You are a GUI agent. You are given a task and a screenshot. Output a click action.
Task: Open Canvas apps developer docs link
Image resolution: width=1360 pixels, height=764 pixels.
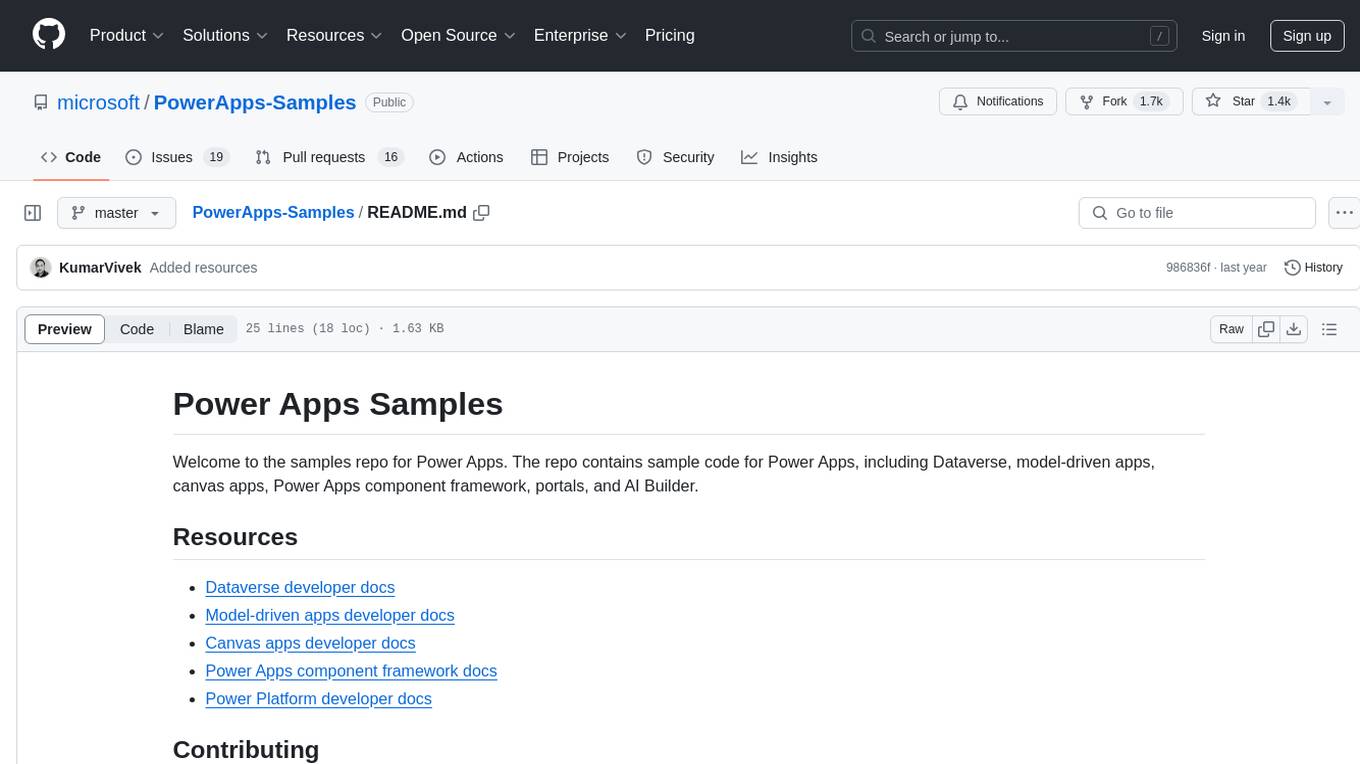(x=310, y=643)
